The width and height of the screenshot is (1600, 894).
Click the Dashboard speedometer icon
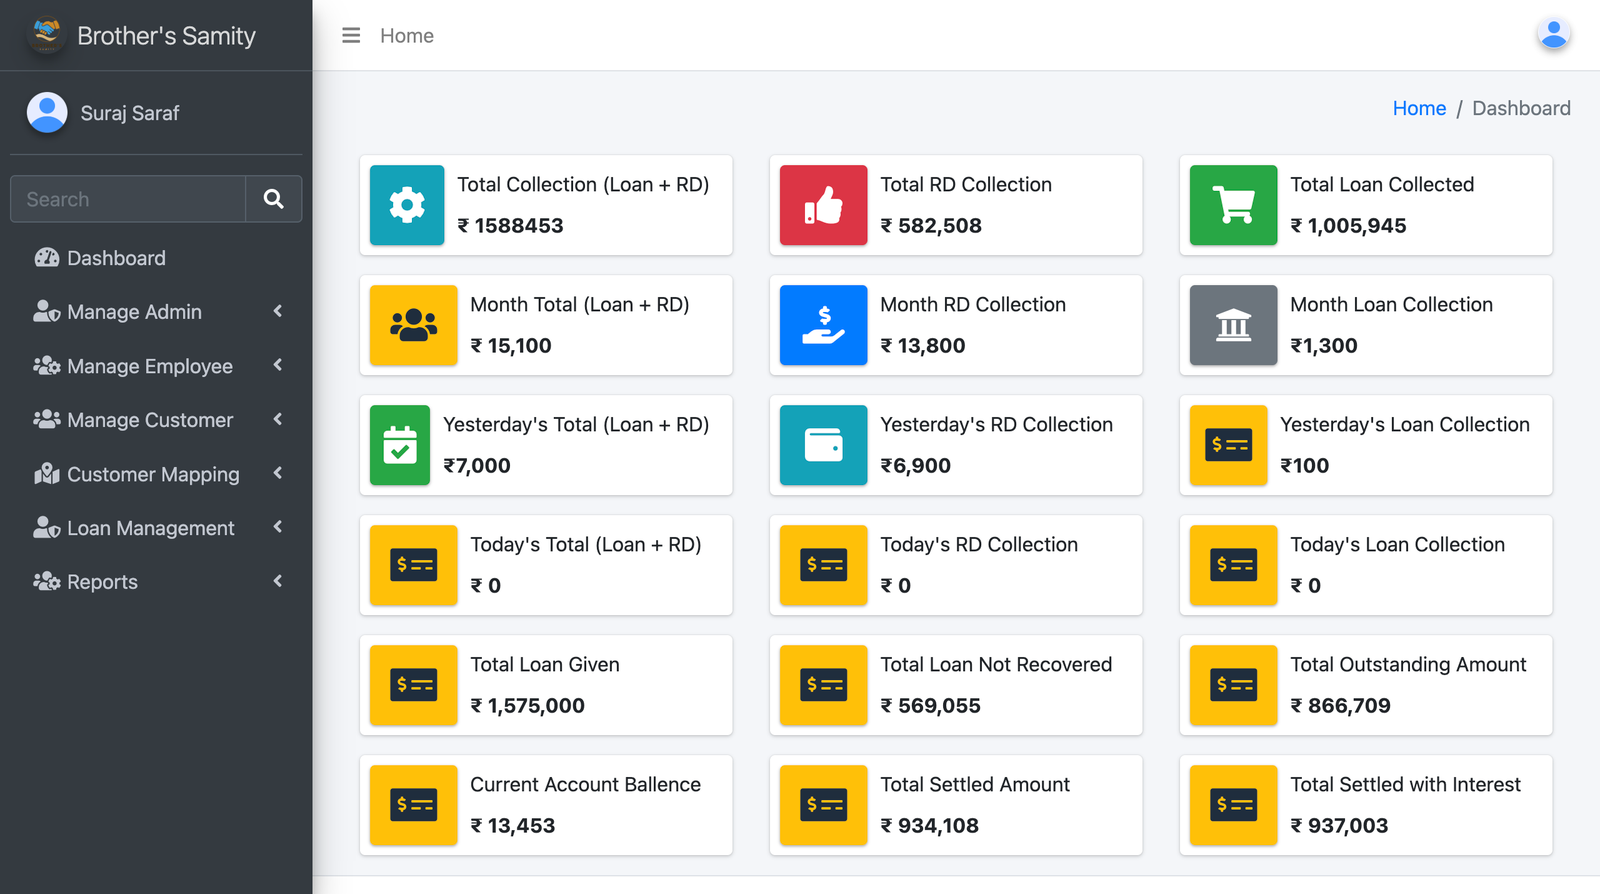pyautogui.click(x=47, y=258)
